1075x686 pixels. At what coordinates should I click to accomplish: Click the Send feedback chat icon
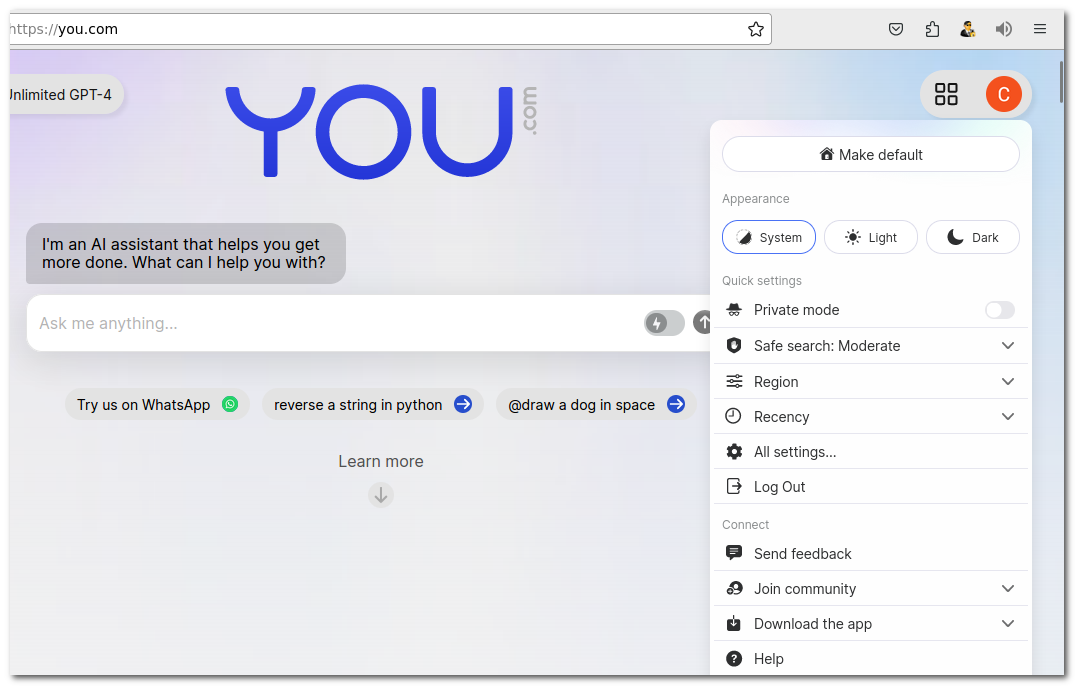point(734,552)
